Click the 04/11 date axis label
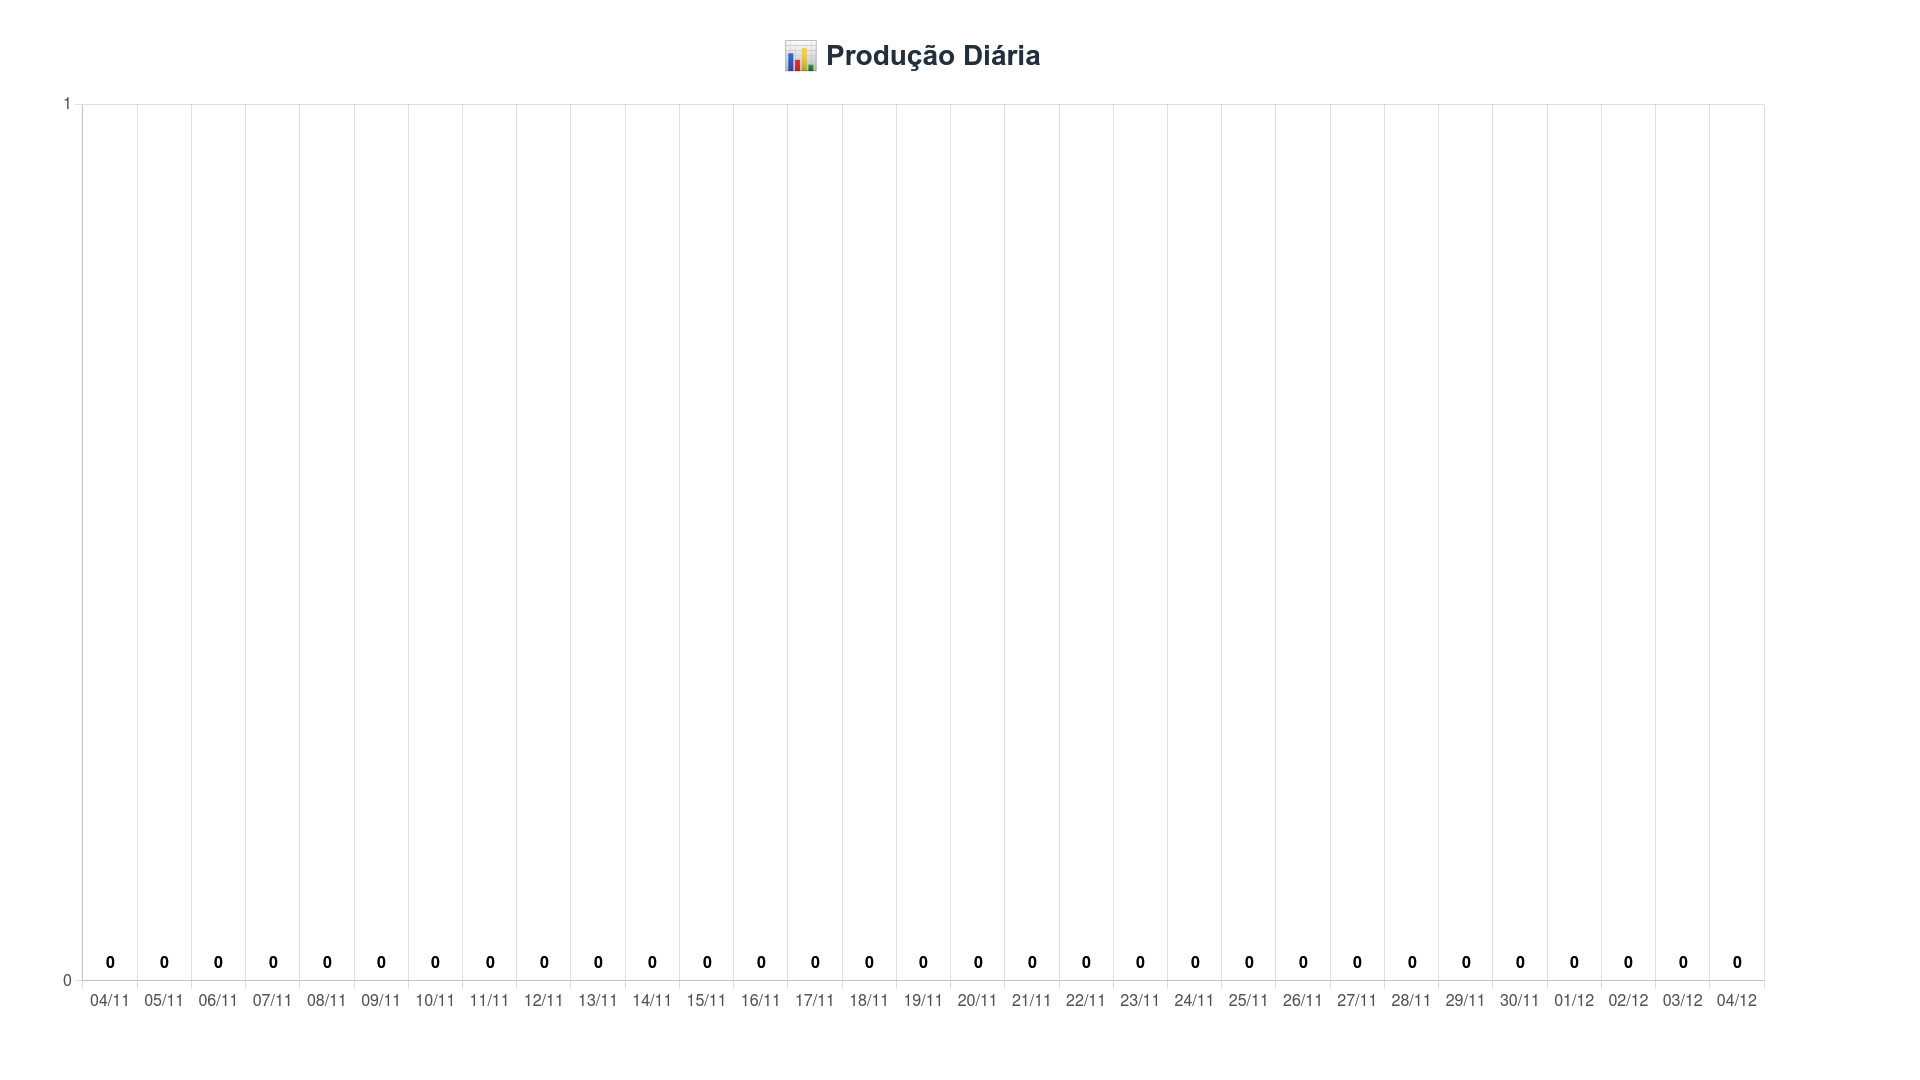The height and width of the screenshot is (1080, 1920). [110, 1000]
